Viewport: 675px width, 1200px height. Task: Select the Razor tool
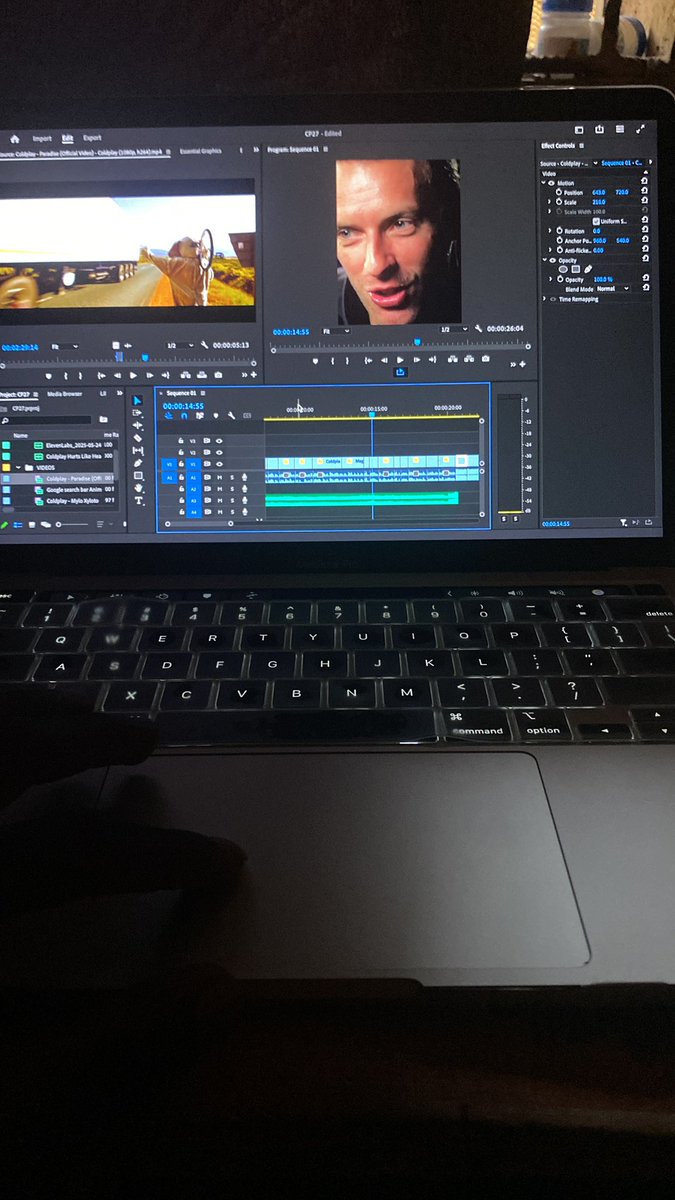point(137,438)
